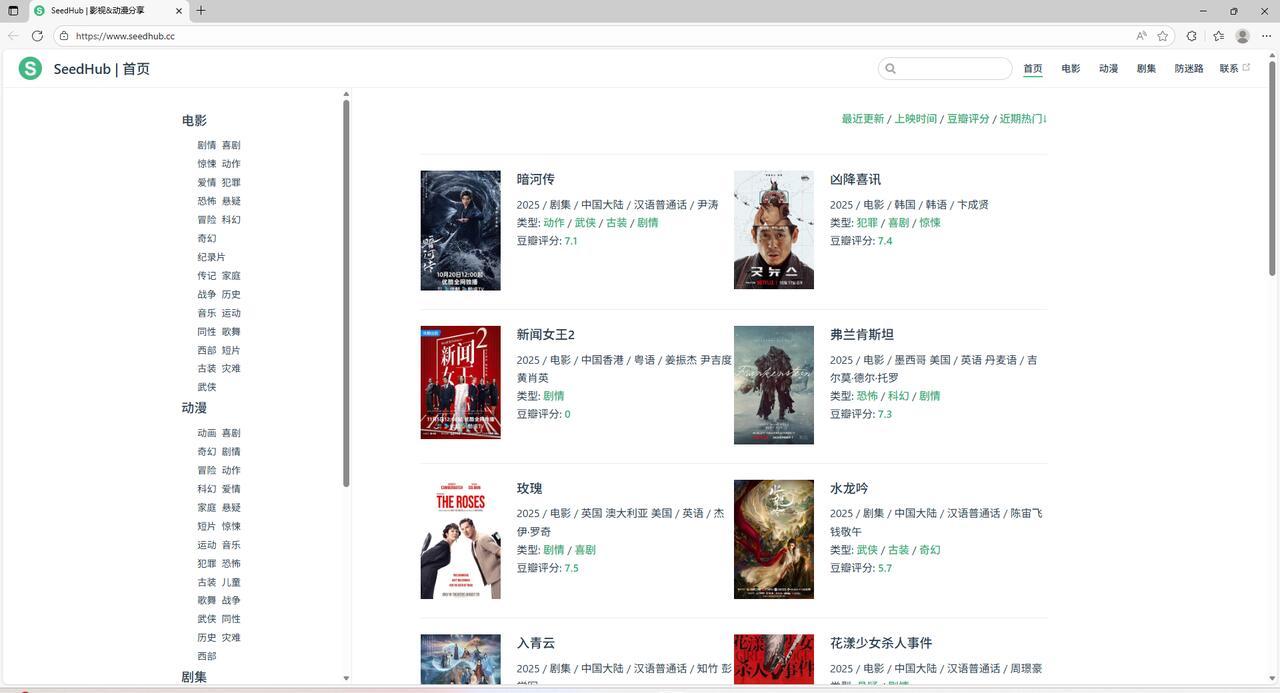This screenshot has width=1280, height=693.
Task: Open a new tab with plus button
Action: [x=201, y=11]
